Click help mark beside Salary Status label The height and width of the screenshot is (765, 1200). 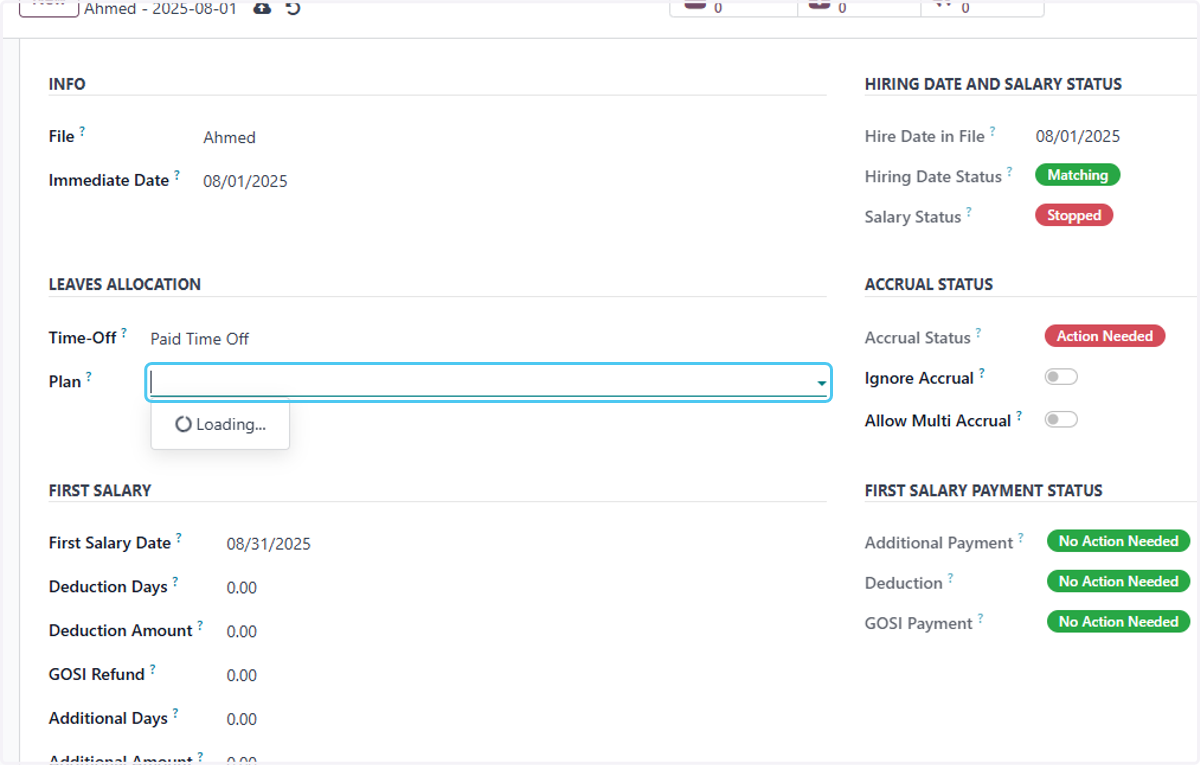coord(969,211)
